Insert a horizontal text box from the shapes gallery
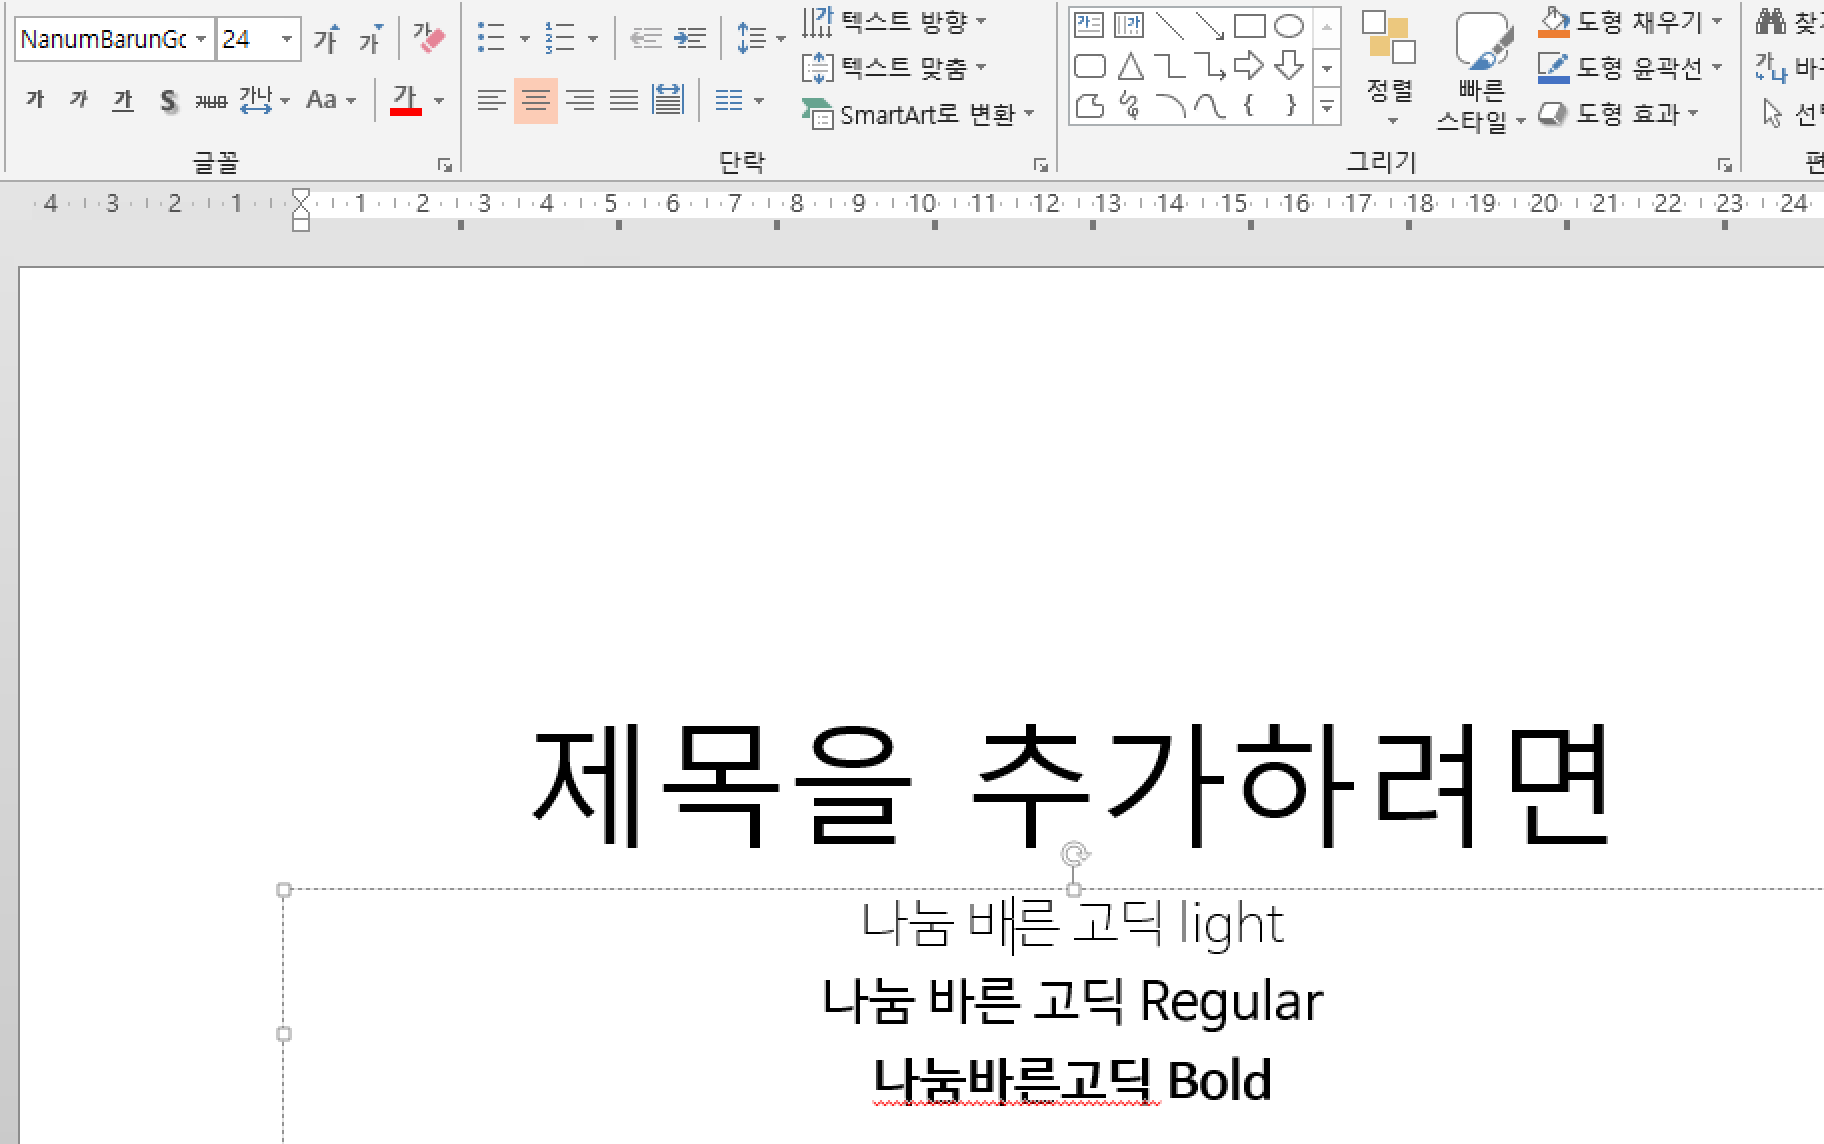The height and width of the screenshot is (1144, 1824). [1089, 25]
